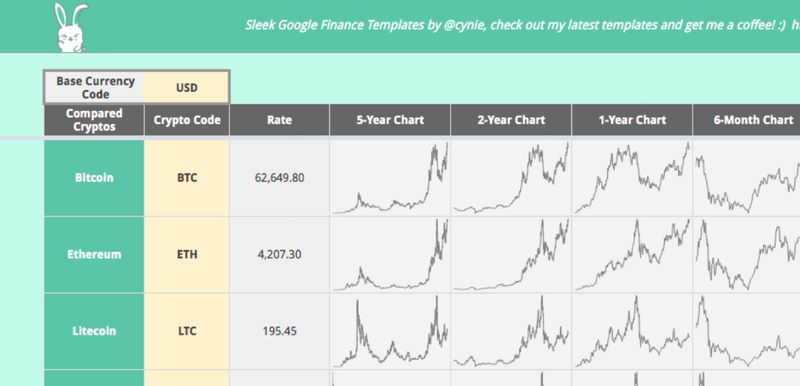This screenshot has width=800, height=386.
Task: Click the Base Currency Code label cell
Action: click(x=95, y=88)
